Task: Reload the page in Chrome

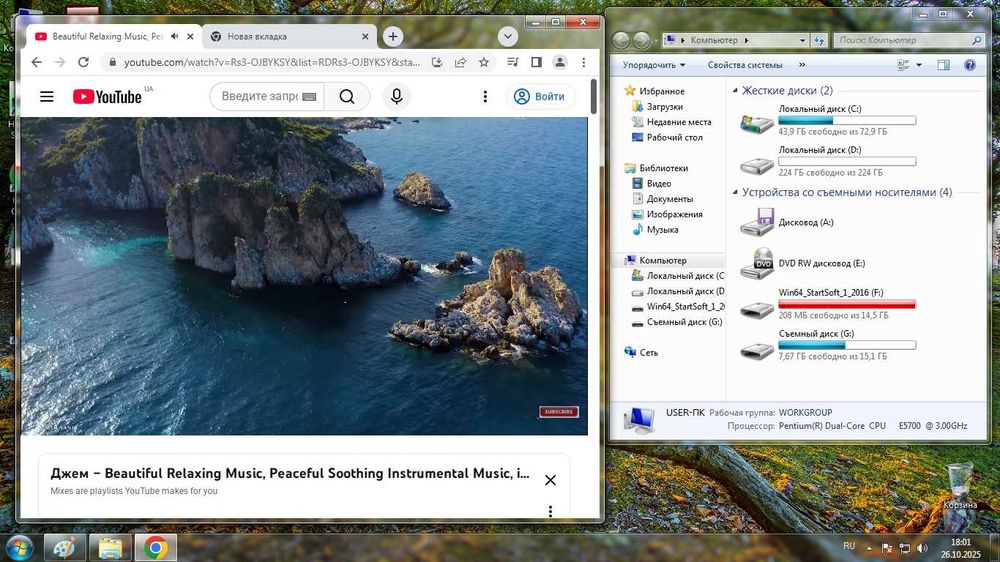Action: (84, 62)
